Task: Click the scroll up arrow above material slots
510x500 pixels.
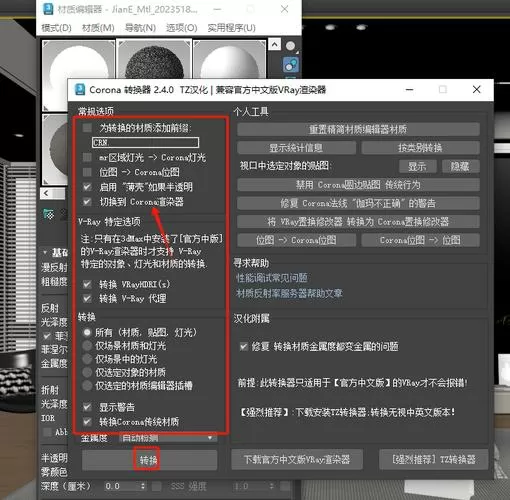Action: 274,44
